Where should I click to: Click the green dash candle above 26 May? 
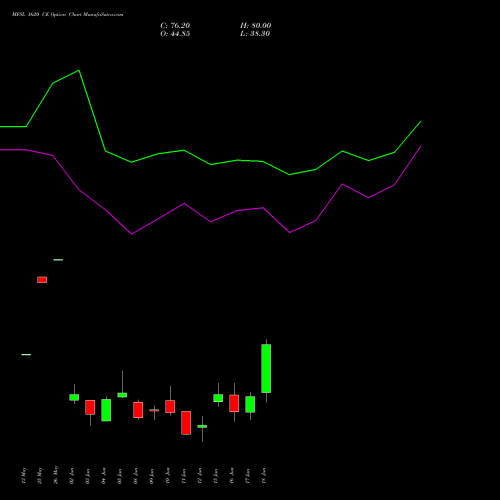58,260
